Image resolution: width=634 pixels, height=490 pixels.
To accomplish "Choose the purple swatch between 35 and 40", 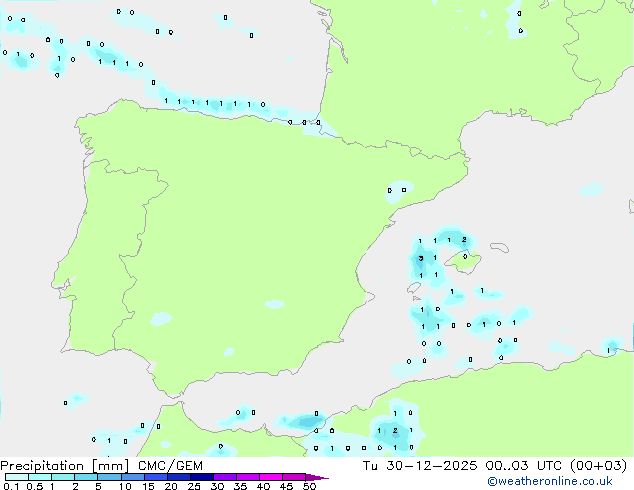I will 249,478.
